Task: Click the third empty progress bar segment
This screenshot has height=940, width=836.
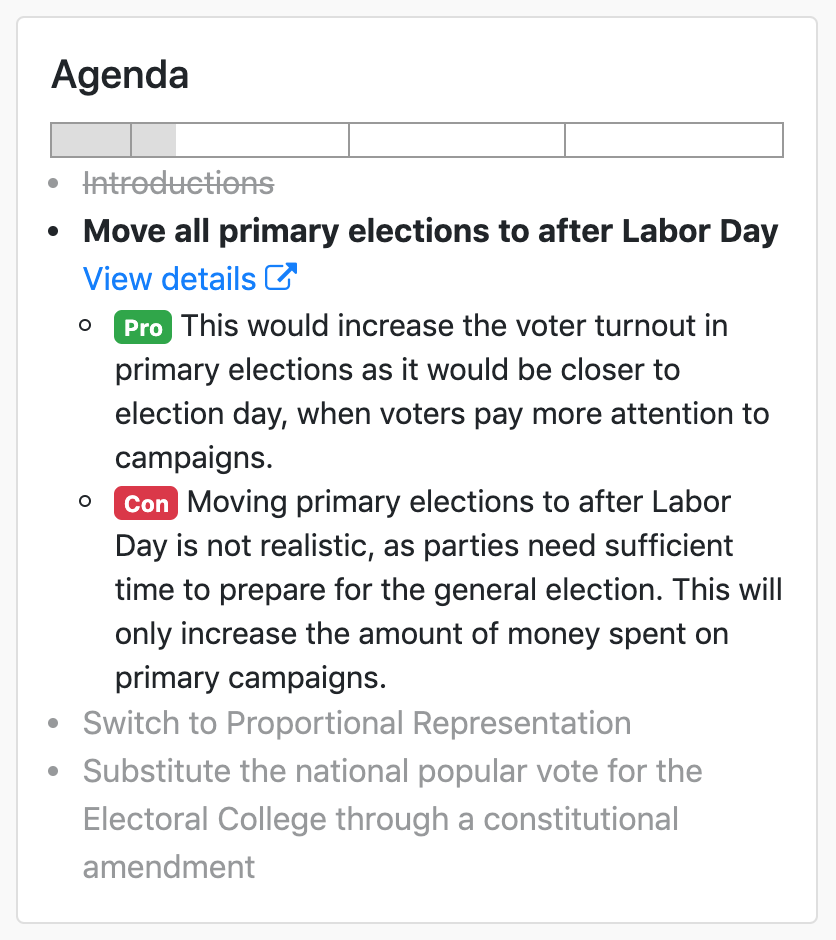Action: click(x=457, y=140)
